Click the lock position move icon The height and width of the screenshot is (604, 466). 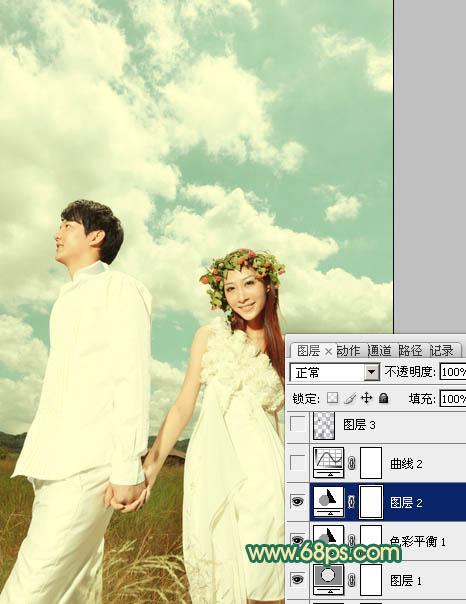pos(366,398)
